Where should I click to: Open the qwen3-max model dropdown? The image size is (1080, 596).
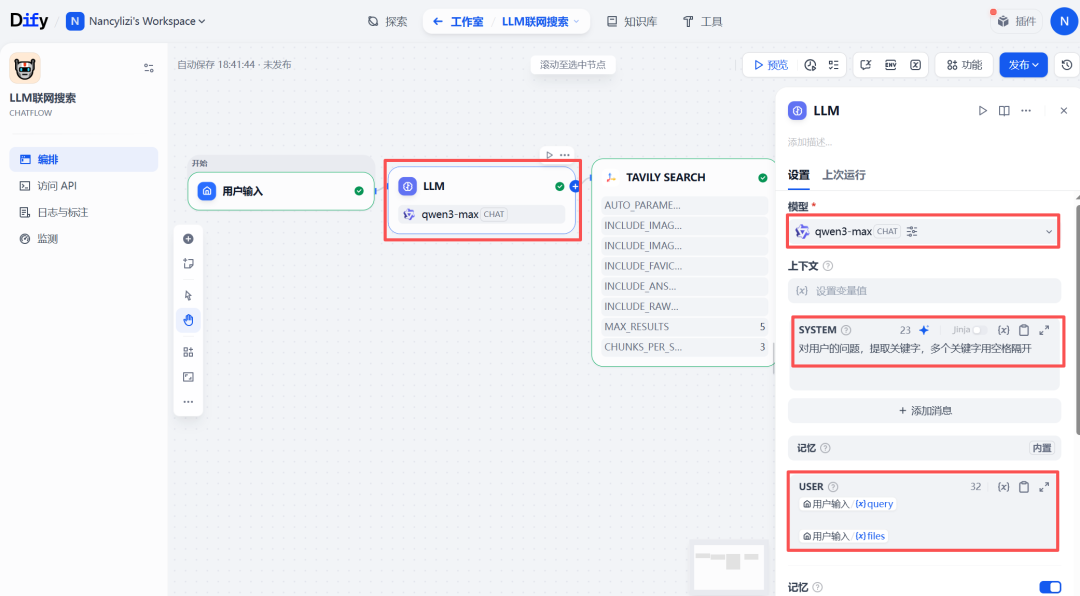(924, 232)
